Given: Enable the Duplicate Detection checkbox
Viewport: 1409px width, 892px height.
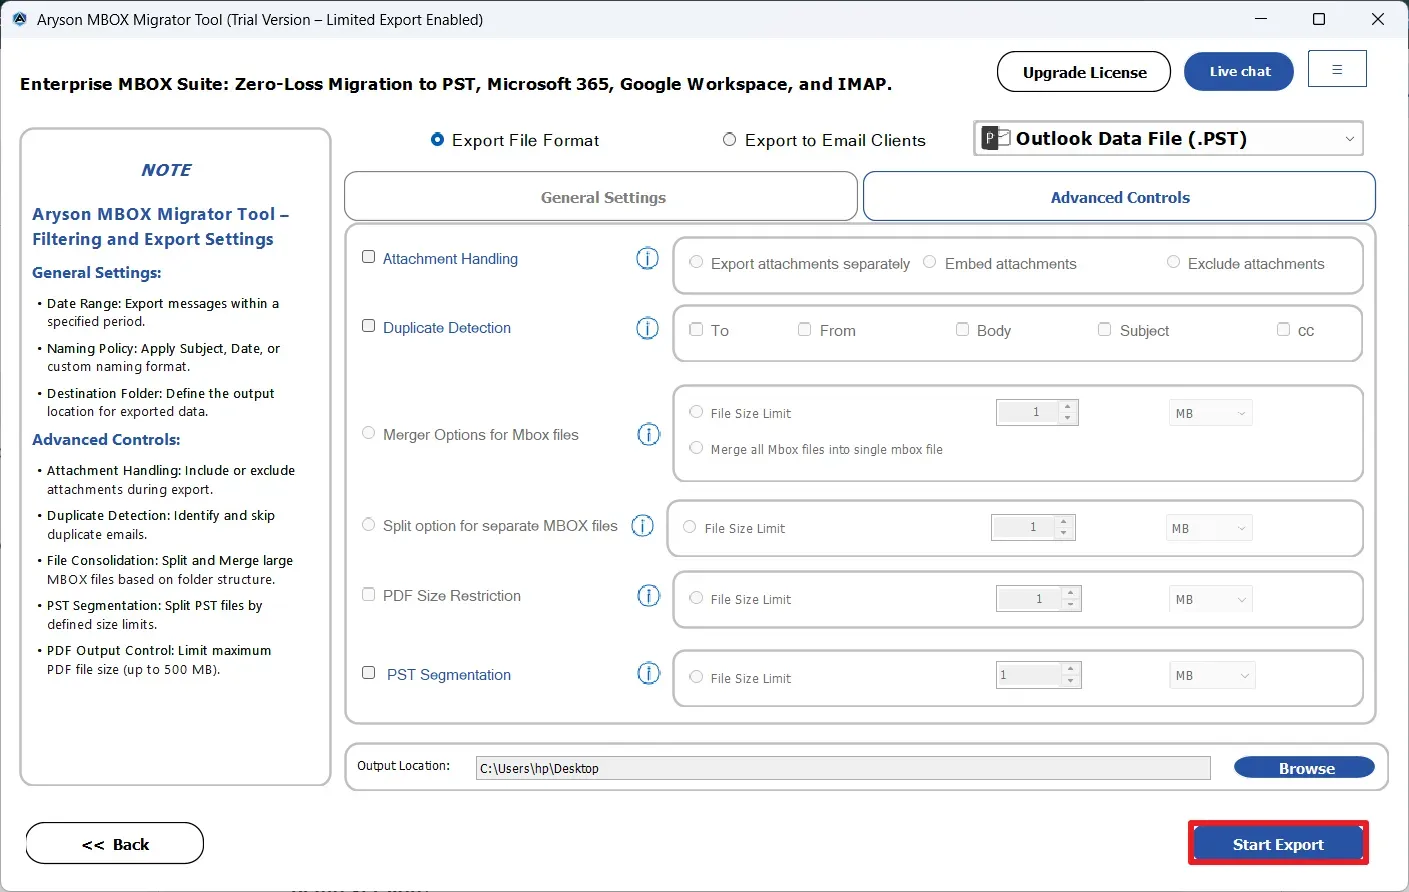Looking at the screenshot, I should [368, 326].
